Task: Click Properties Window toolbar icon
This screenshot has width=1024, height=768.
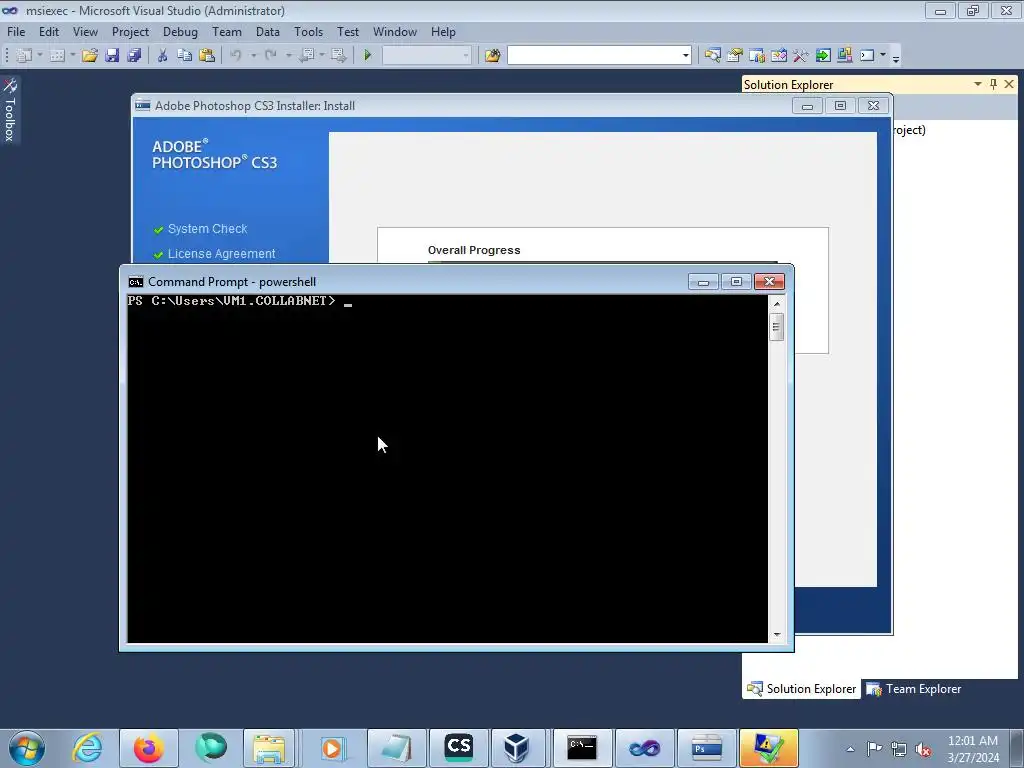Action: 735,56
